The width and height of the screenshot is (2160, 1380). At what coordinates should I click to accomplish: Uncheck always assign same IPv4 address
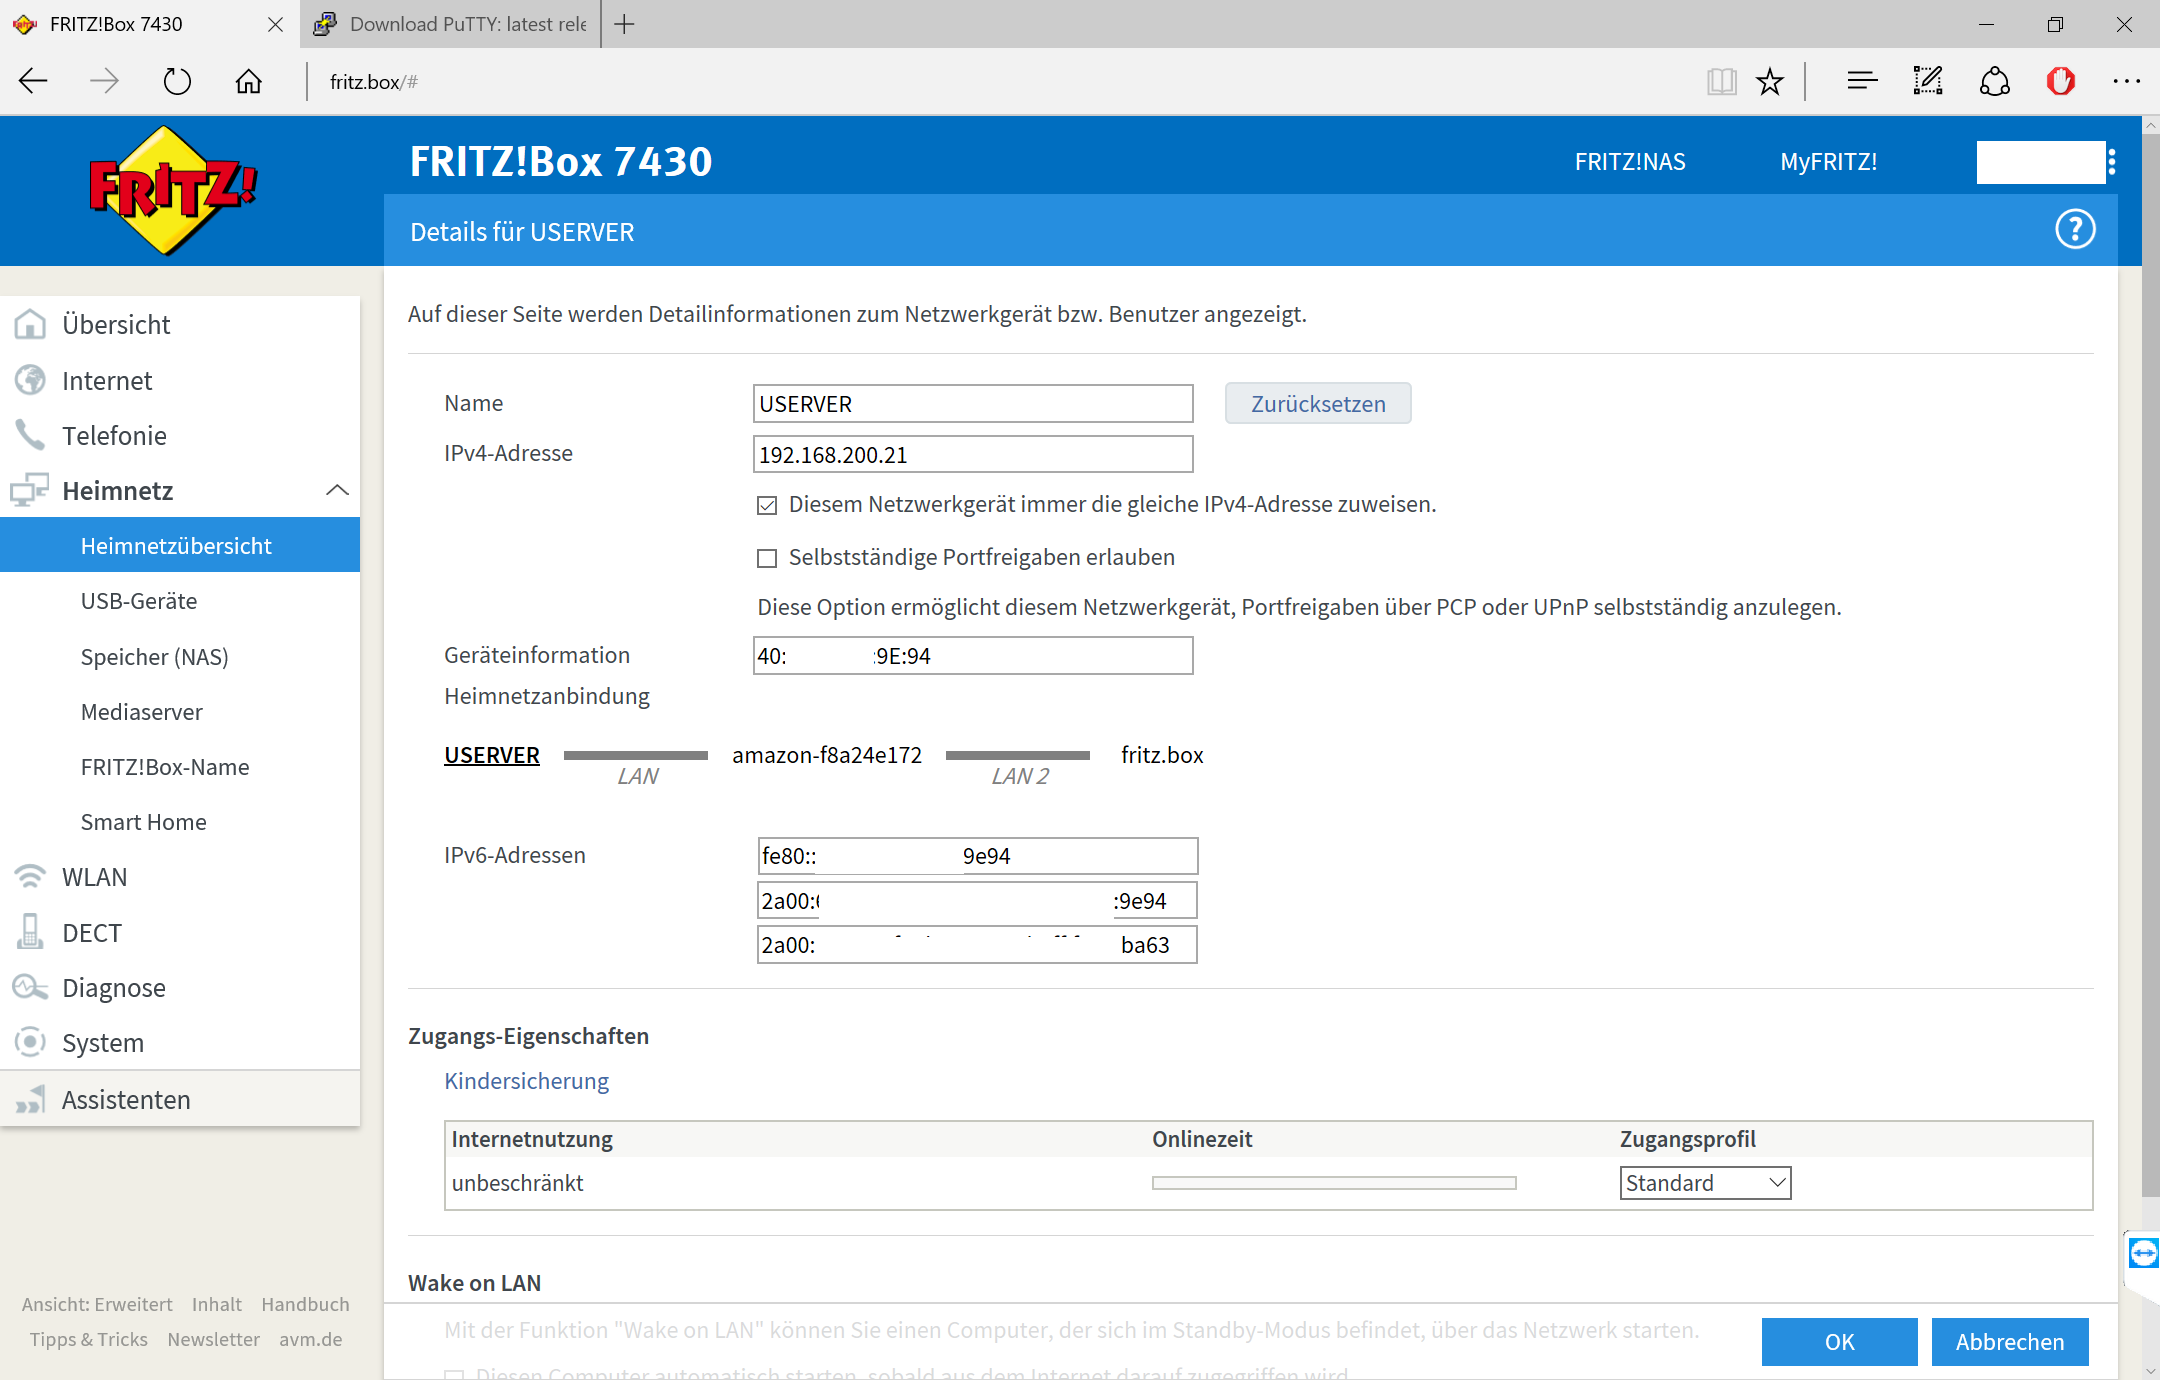(x=767, y=506)
